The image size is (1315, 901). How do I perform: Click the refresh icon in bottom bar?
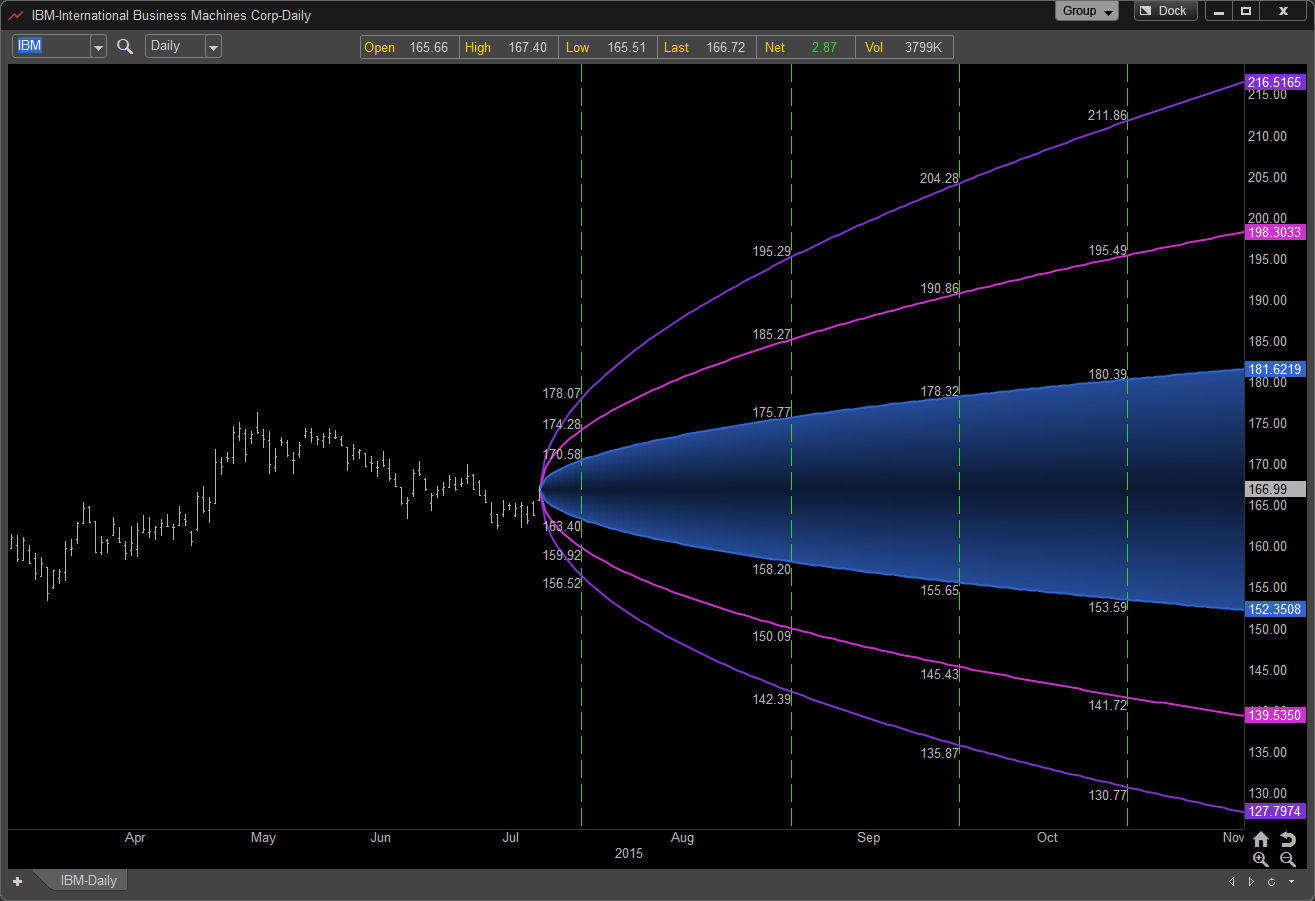[1271, 881]
